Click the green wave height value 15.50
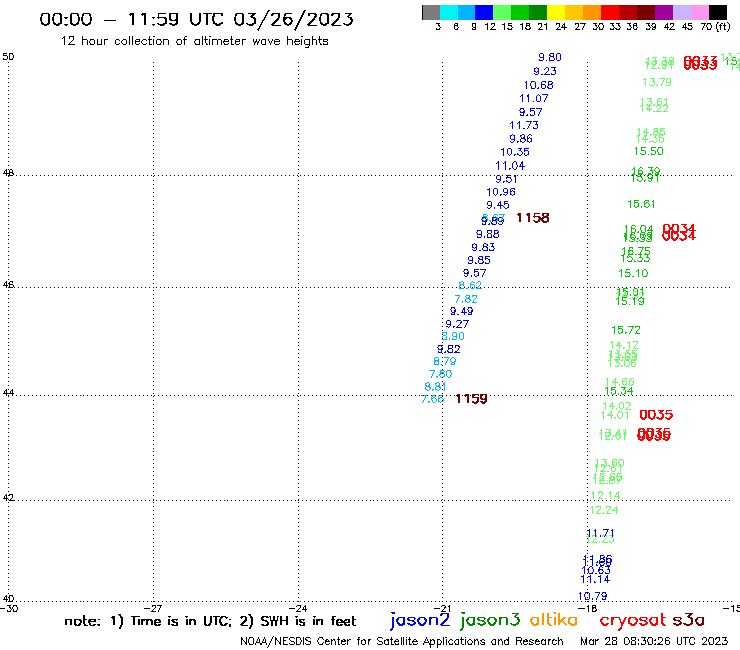The image size is (740, 650). coord(648,152)
